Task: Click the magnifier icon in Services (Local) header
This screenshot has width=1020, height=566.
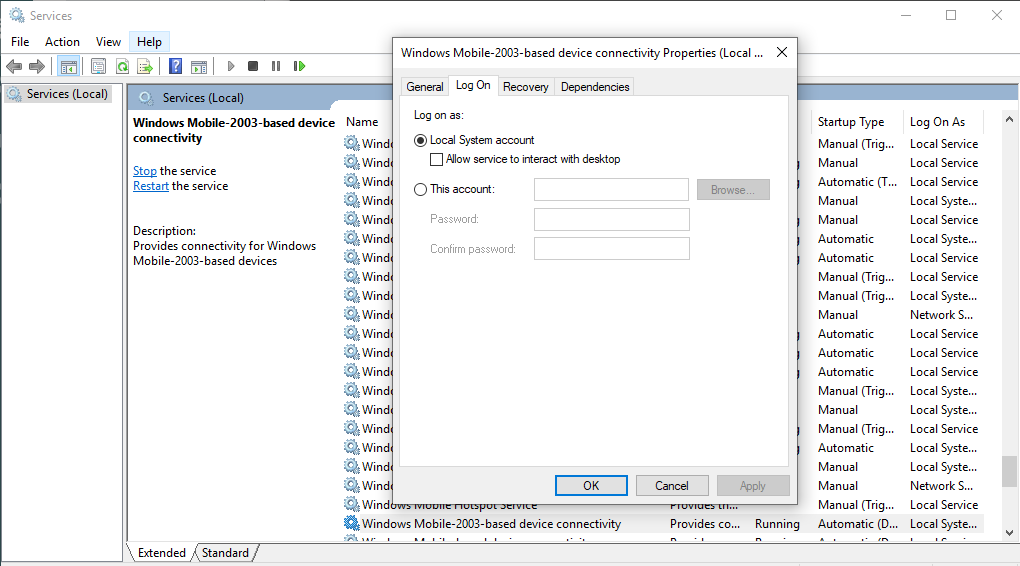Action: click(146, 98)
